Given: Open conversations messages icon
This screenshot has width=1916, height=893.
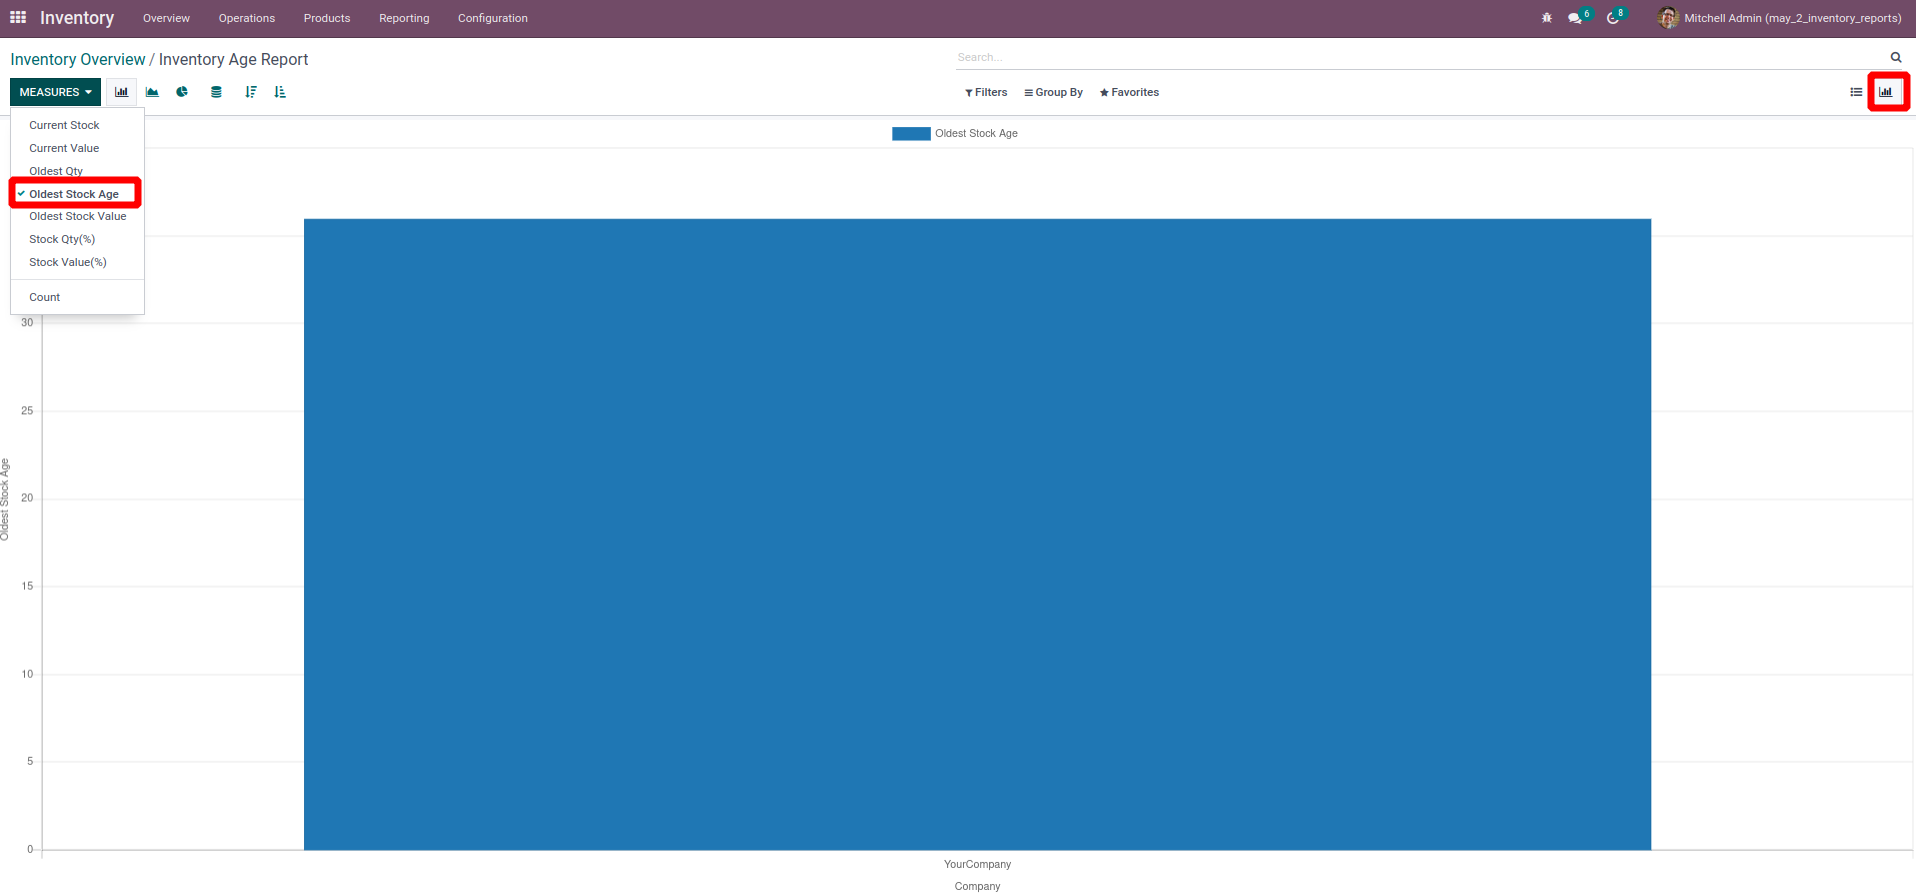Looking at the screenshot, I should pyautogui.click(x=1576, y=18).
